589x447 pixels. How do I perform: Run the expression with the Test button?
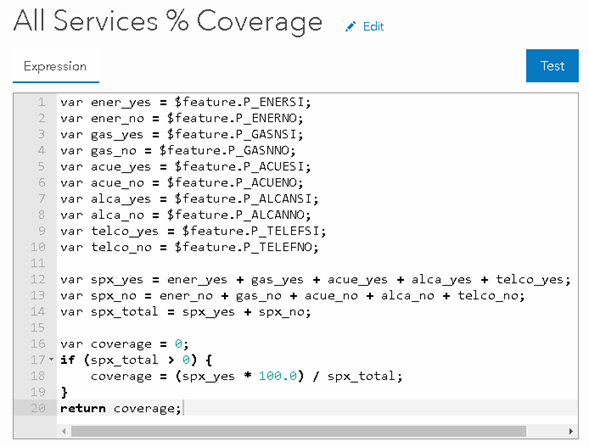tap(552, 66)
